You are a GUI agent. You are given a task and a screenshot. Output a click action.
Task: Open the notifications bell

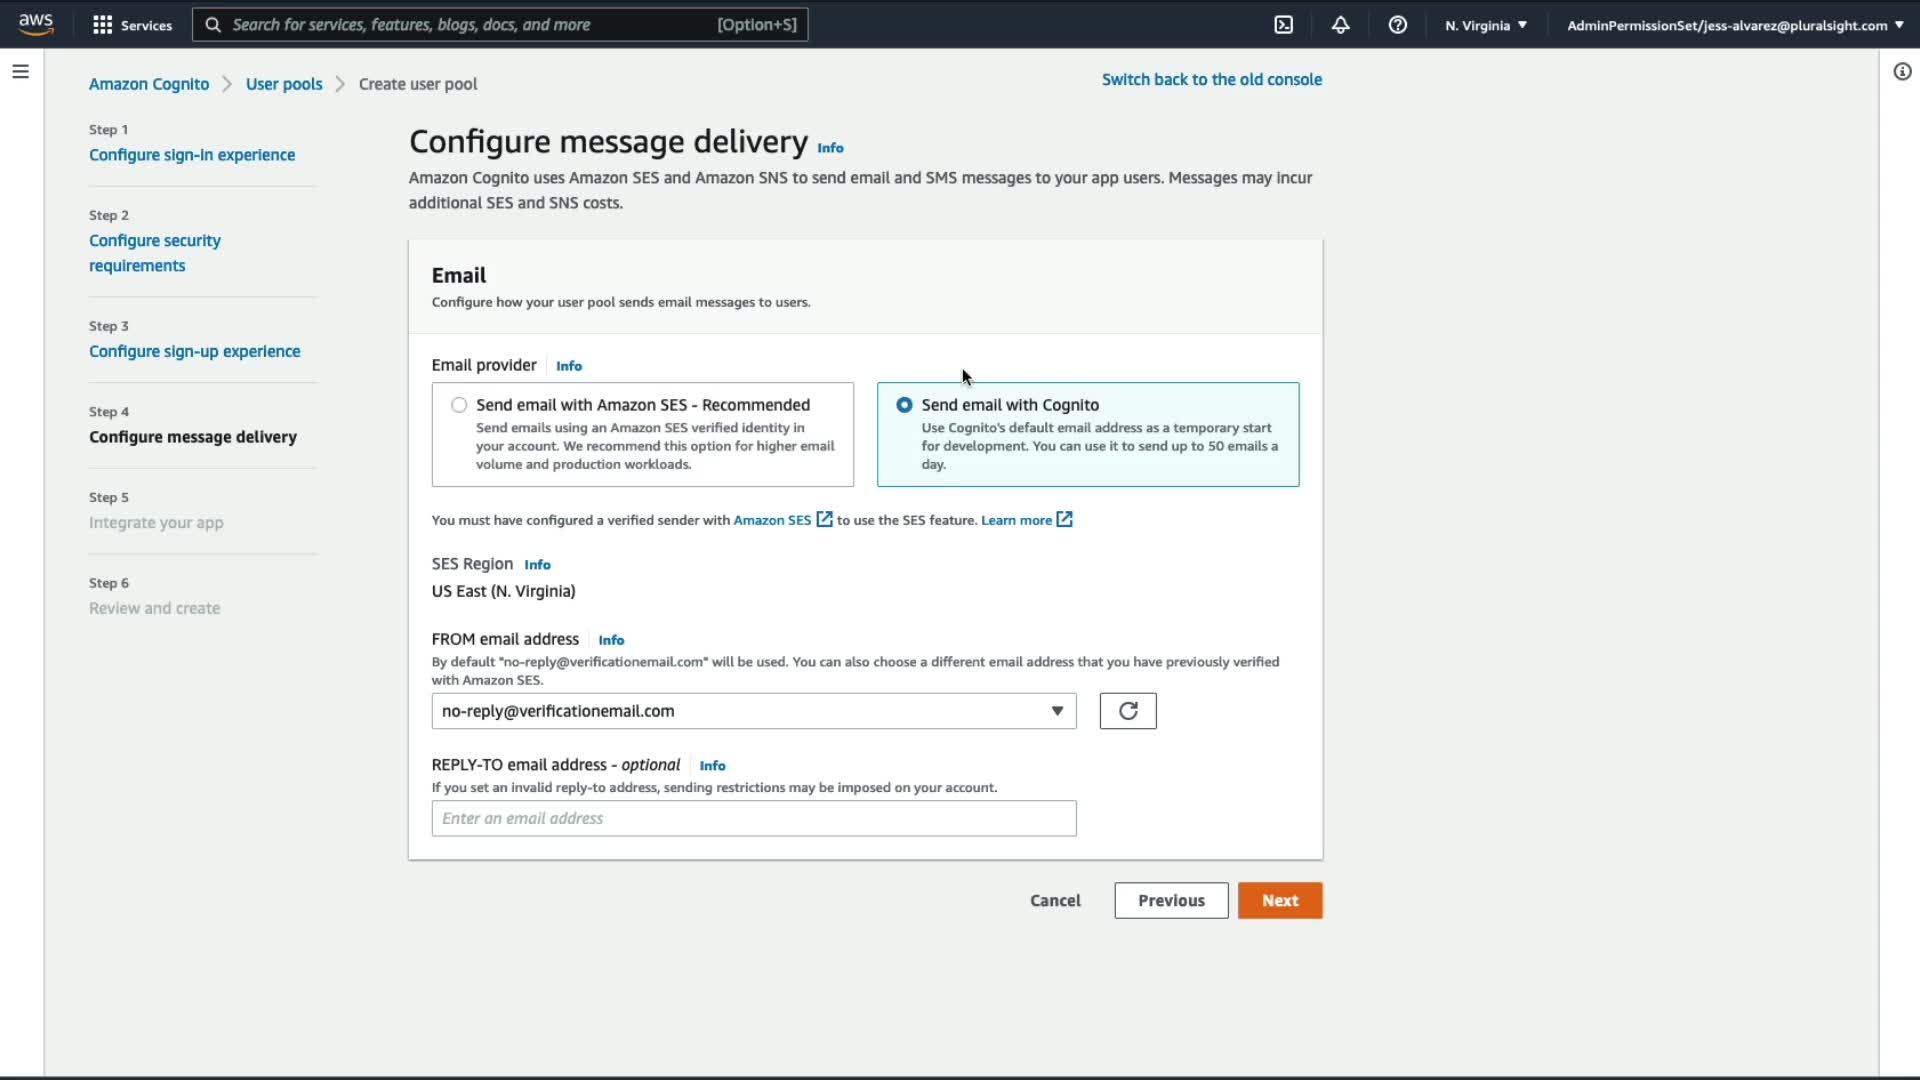click(1340, 25)
